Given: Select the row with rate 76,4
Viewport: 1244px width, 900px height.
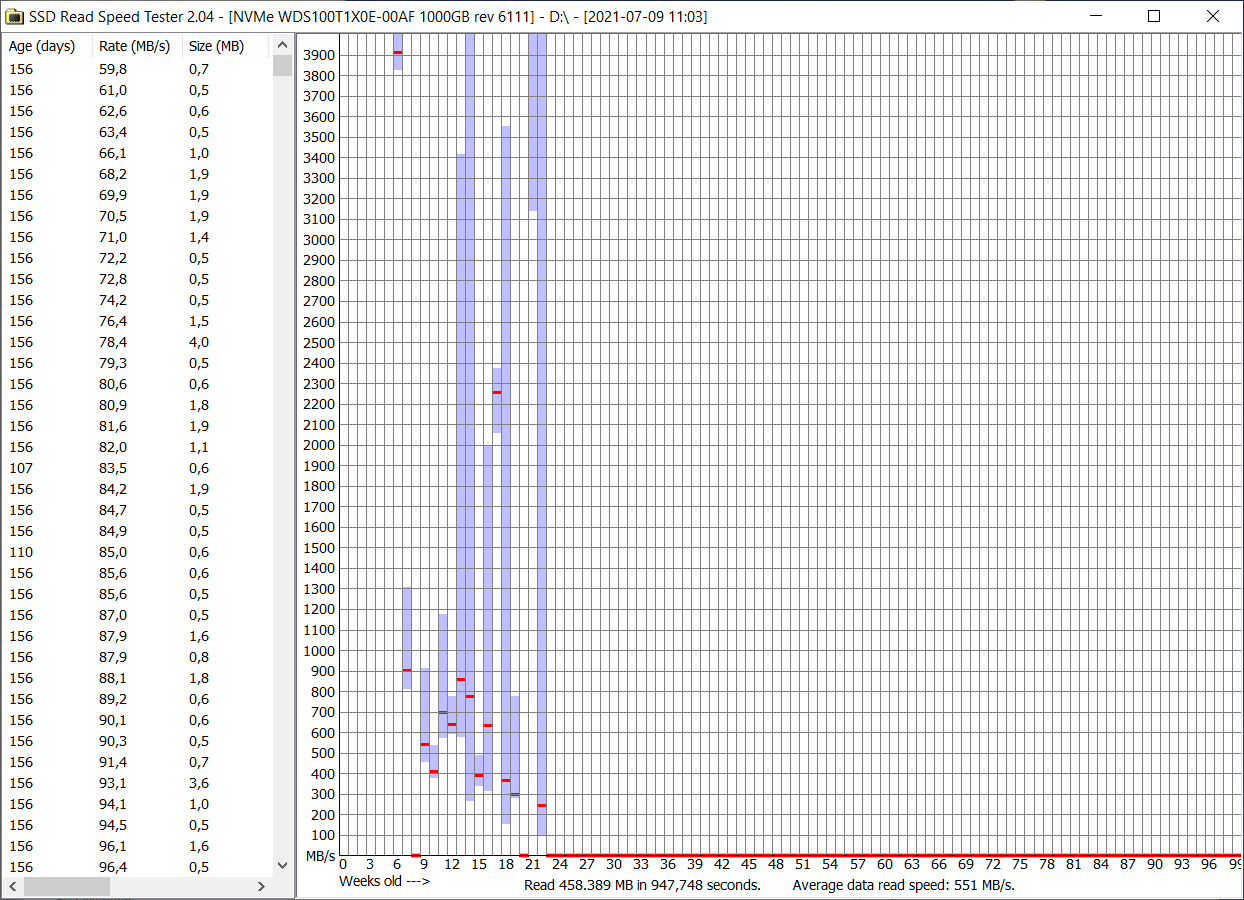Looking at the screenshot, I should (137, 321).
